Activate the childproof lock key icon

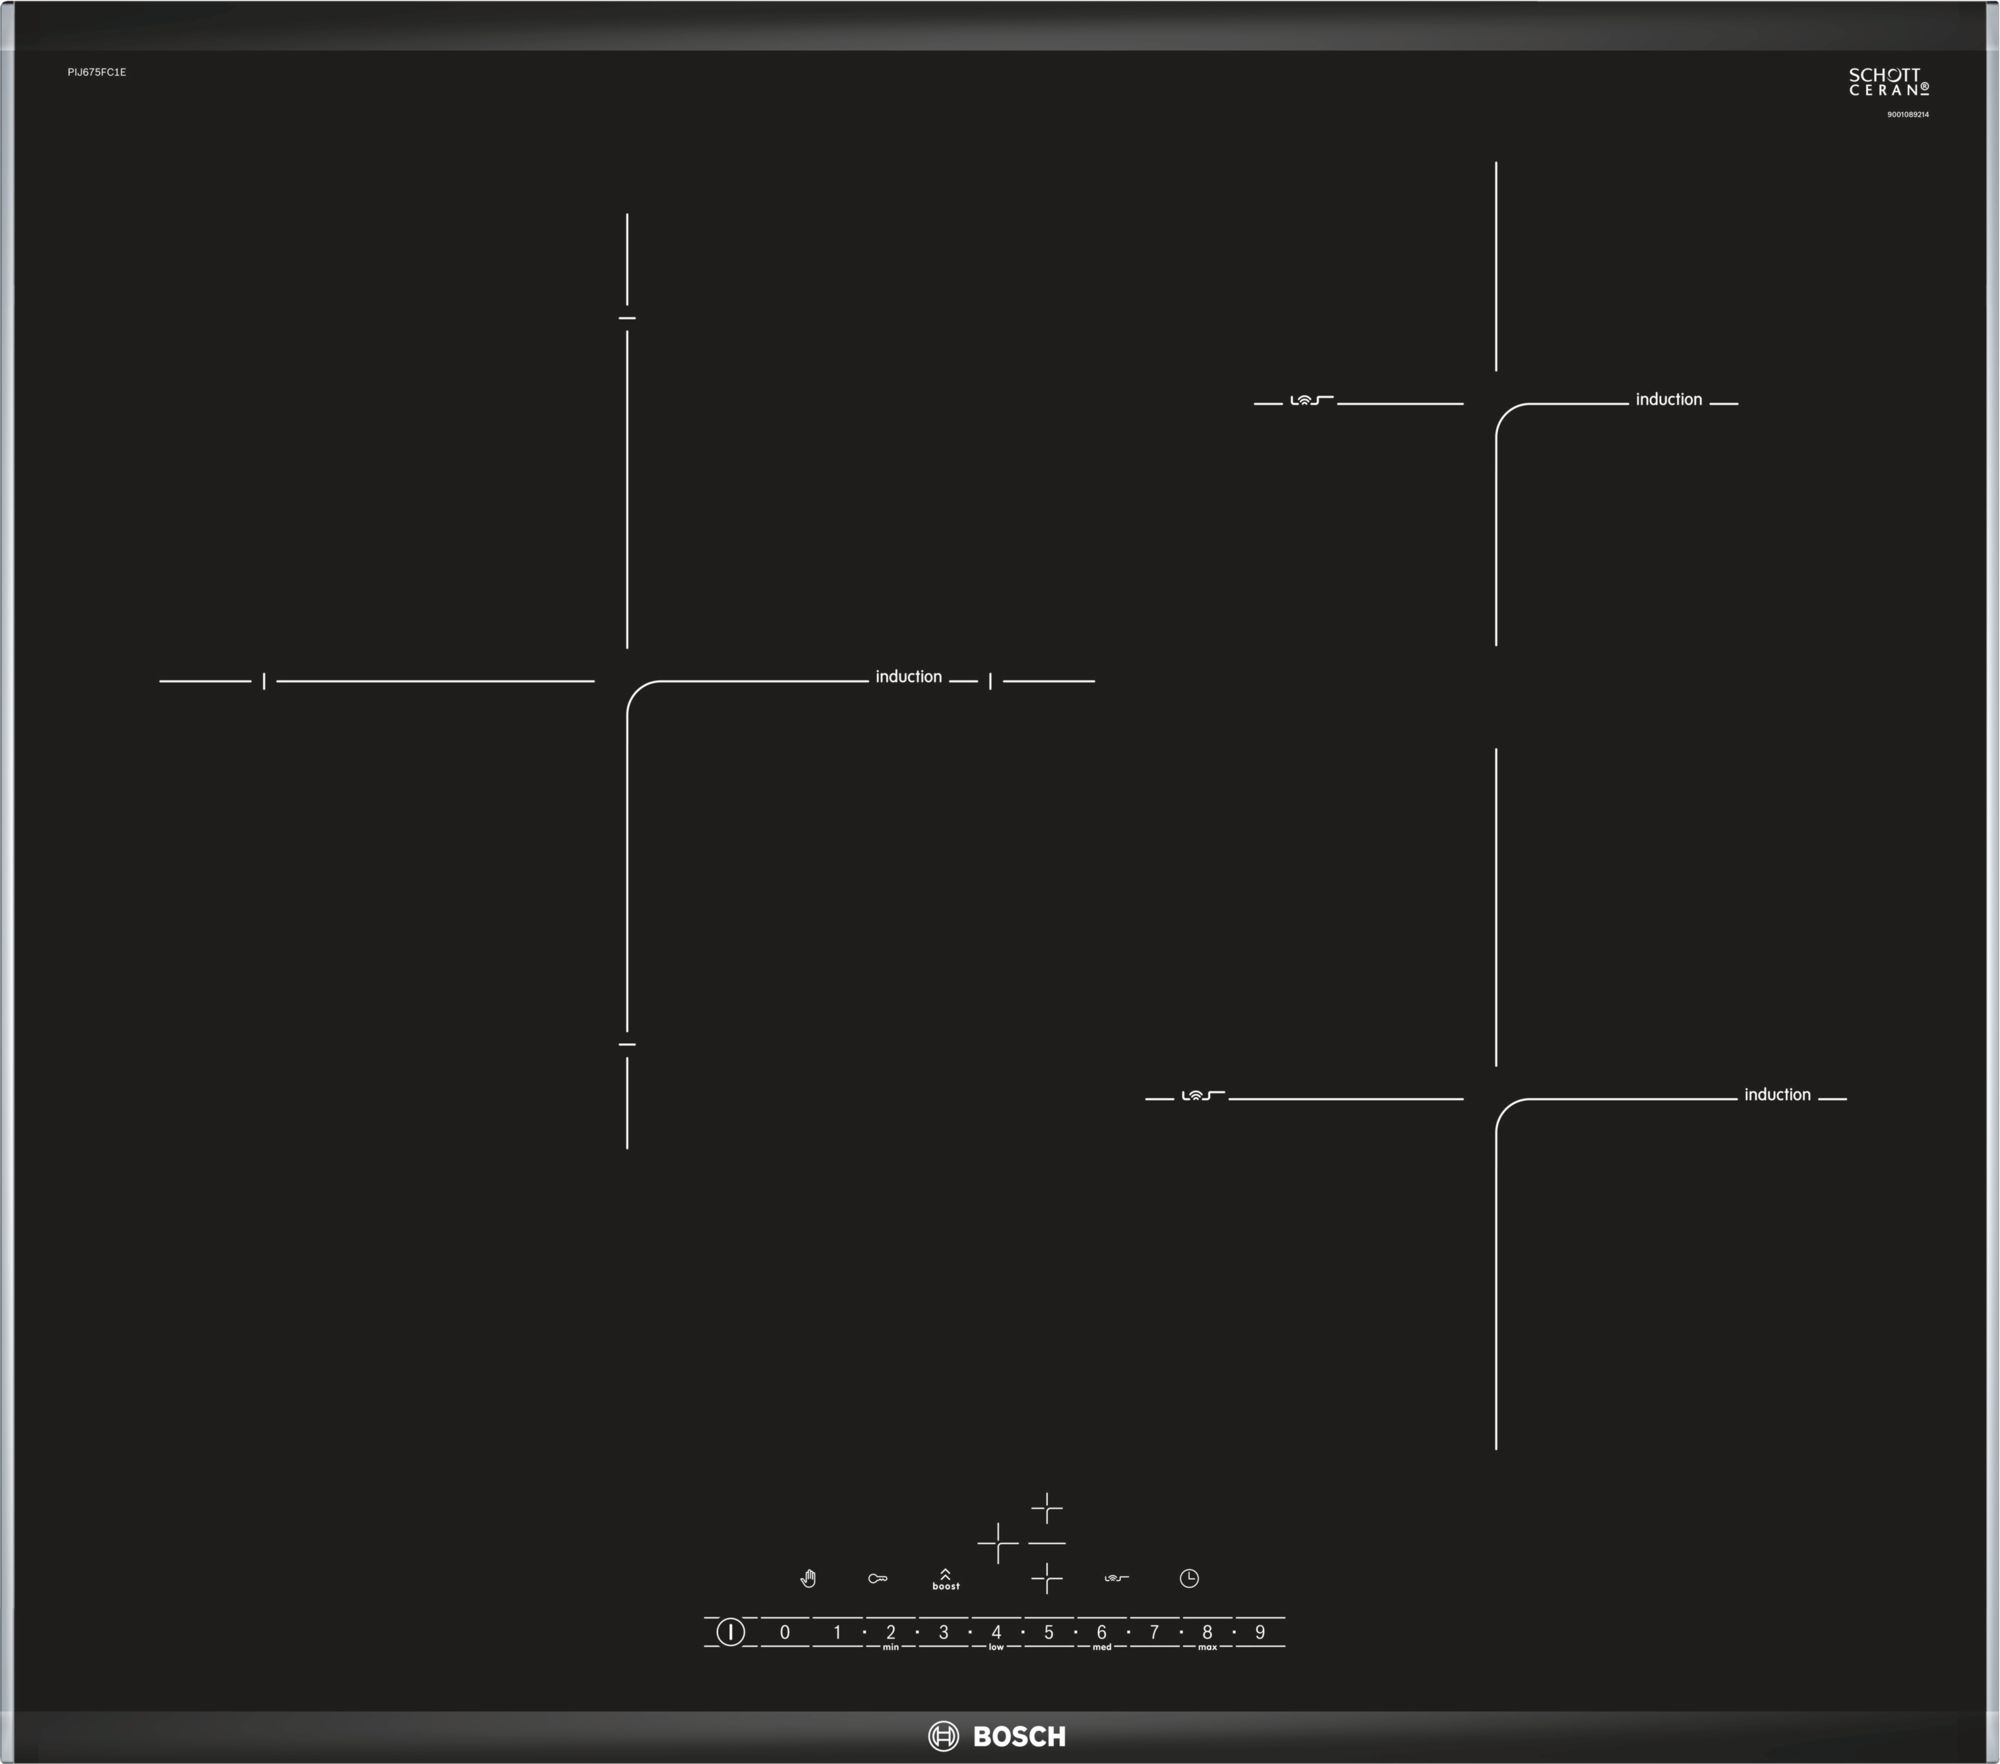coord(877,1578)
